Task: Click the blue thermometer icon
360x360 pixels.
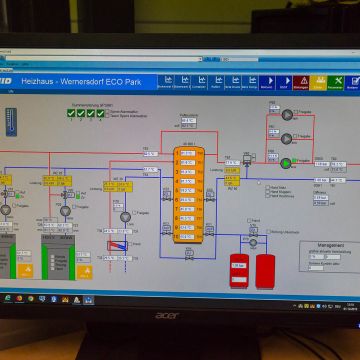Action: [x=11, y=122]
